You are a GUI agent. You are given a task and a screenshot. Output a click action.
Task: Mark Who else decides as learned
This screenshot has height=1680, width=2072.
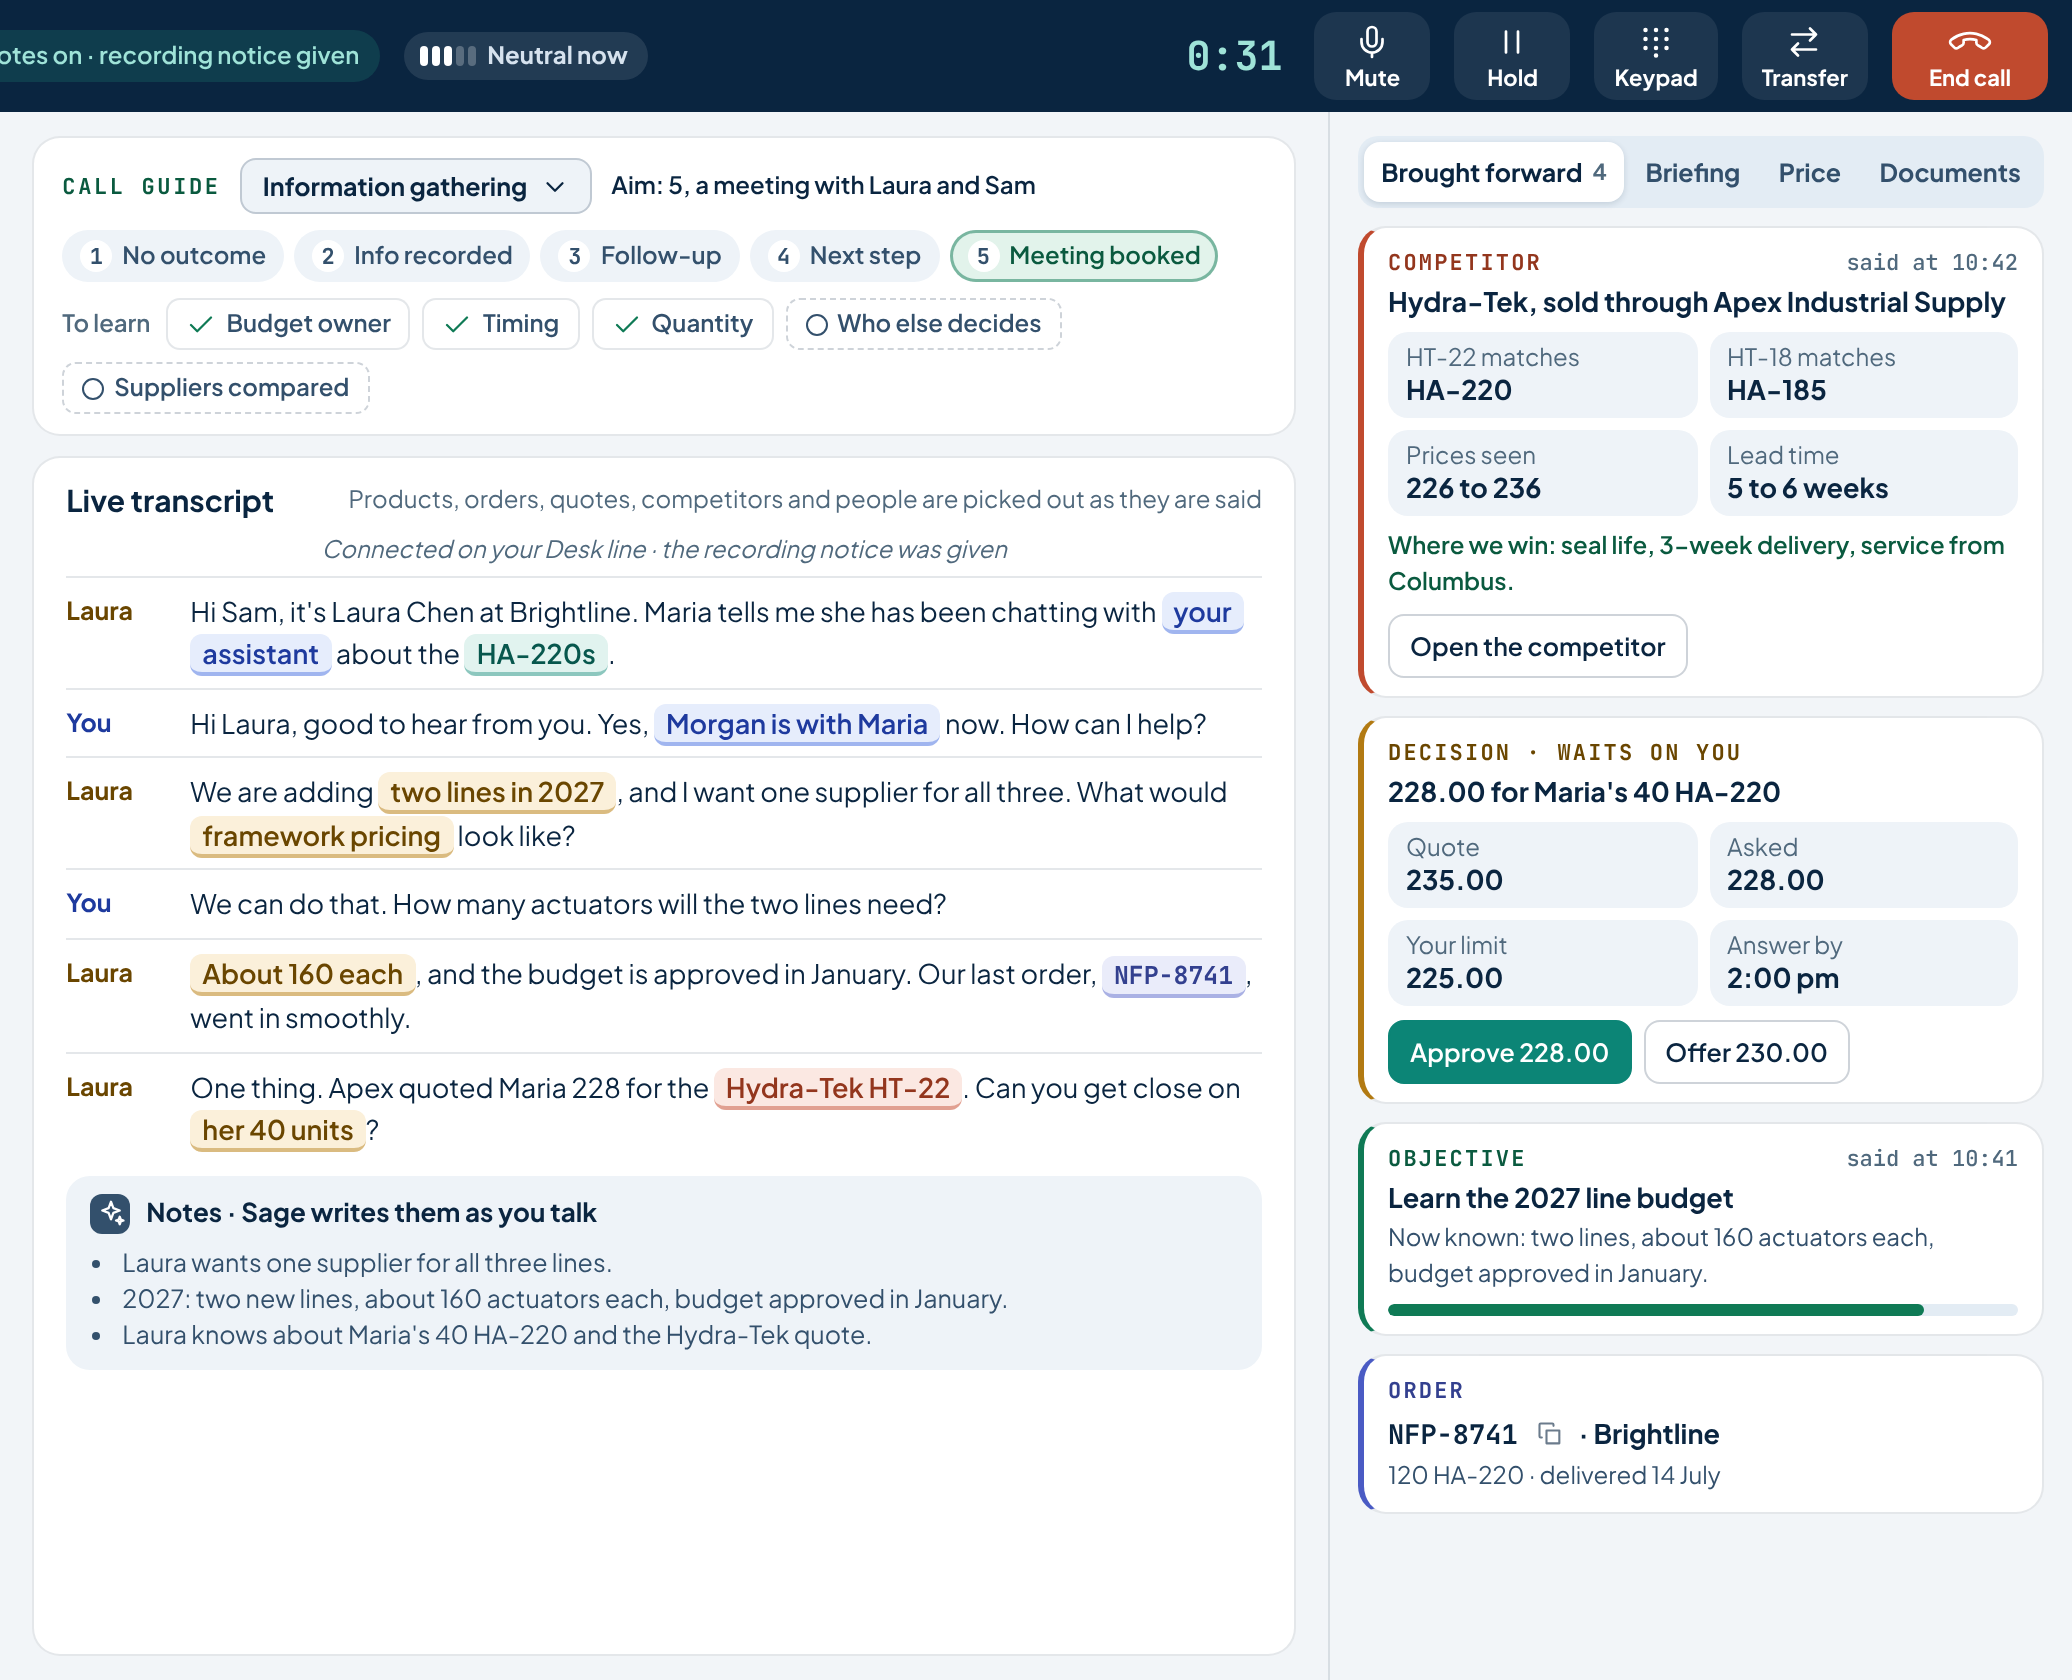(x=923, y=324)
